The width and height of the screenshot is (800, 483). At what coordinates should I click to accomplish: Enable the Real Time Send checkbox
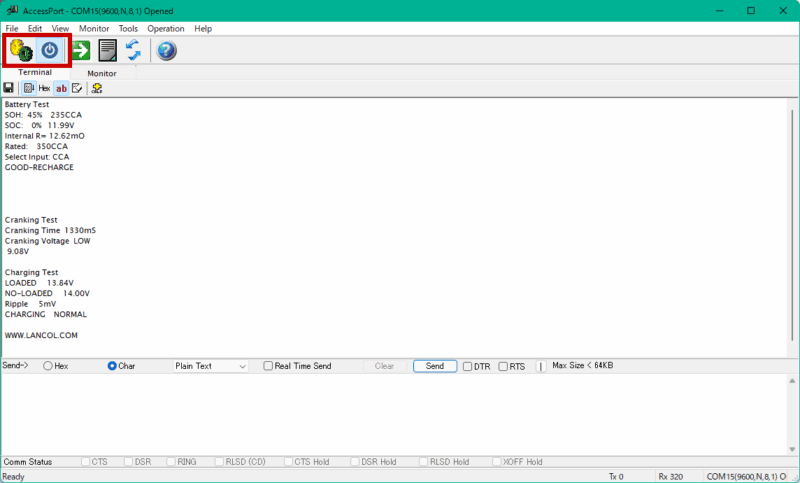pos(268,366)
